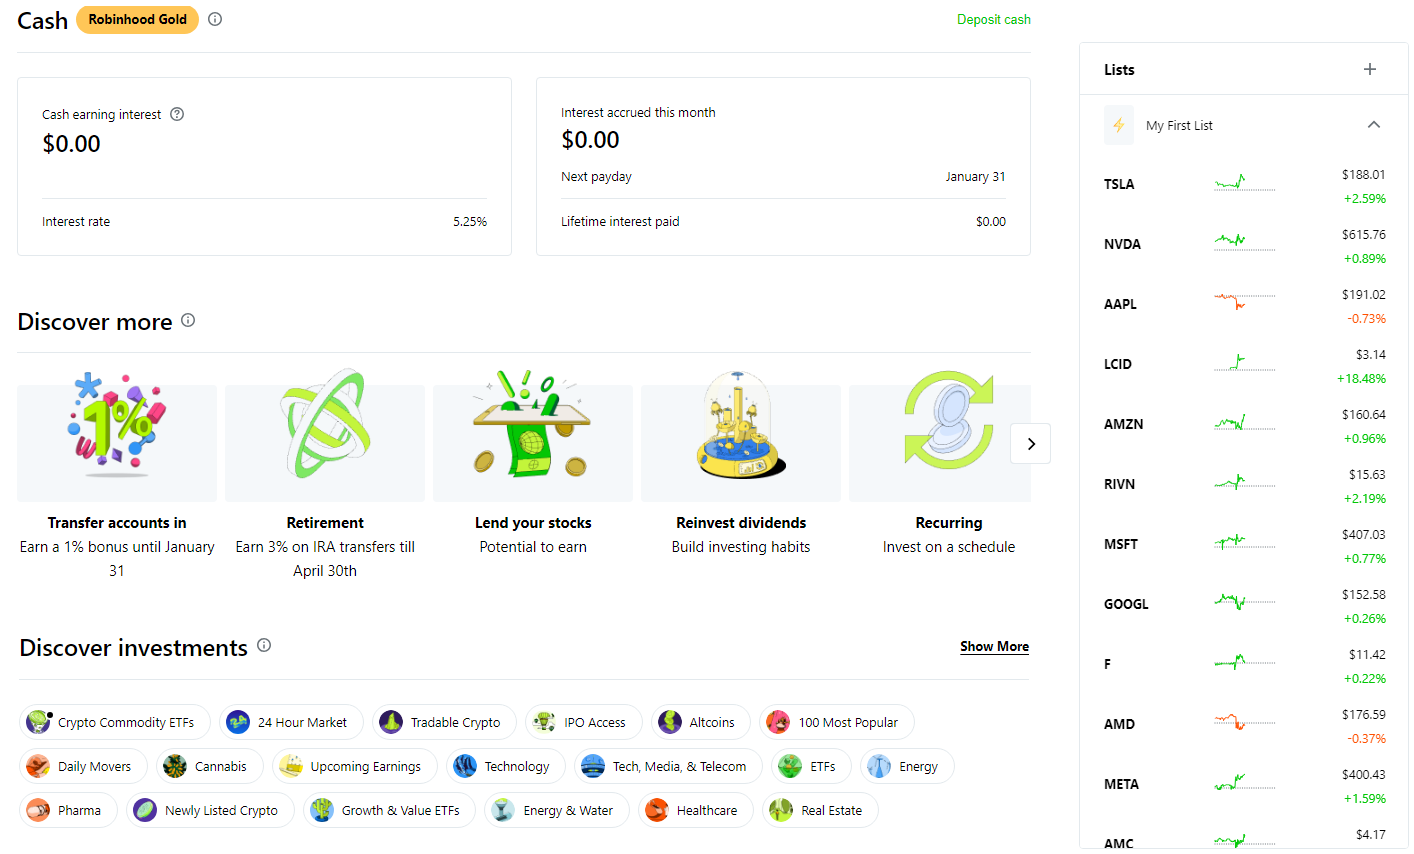The width and height of the screenshot is (1414, 854).
Task: Select the Energy & Water chip icon
Action: pyautogui.click(x=503, y=810)
